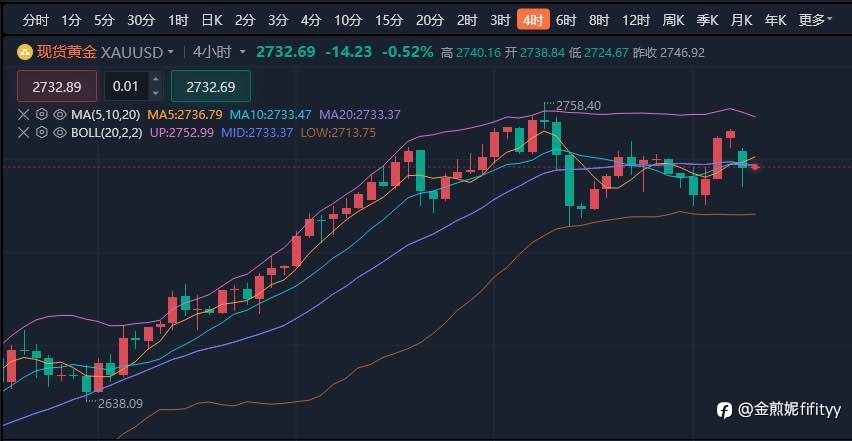Open the 年K yearly chart tab
852x441 pixels.
point(775,21)
